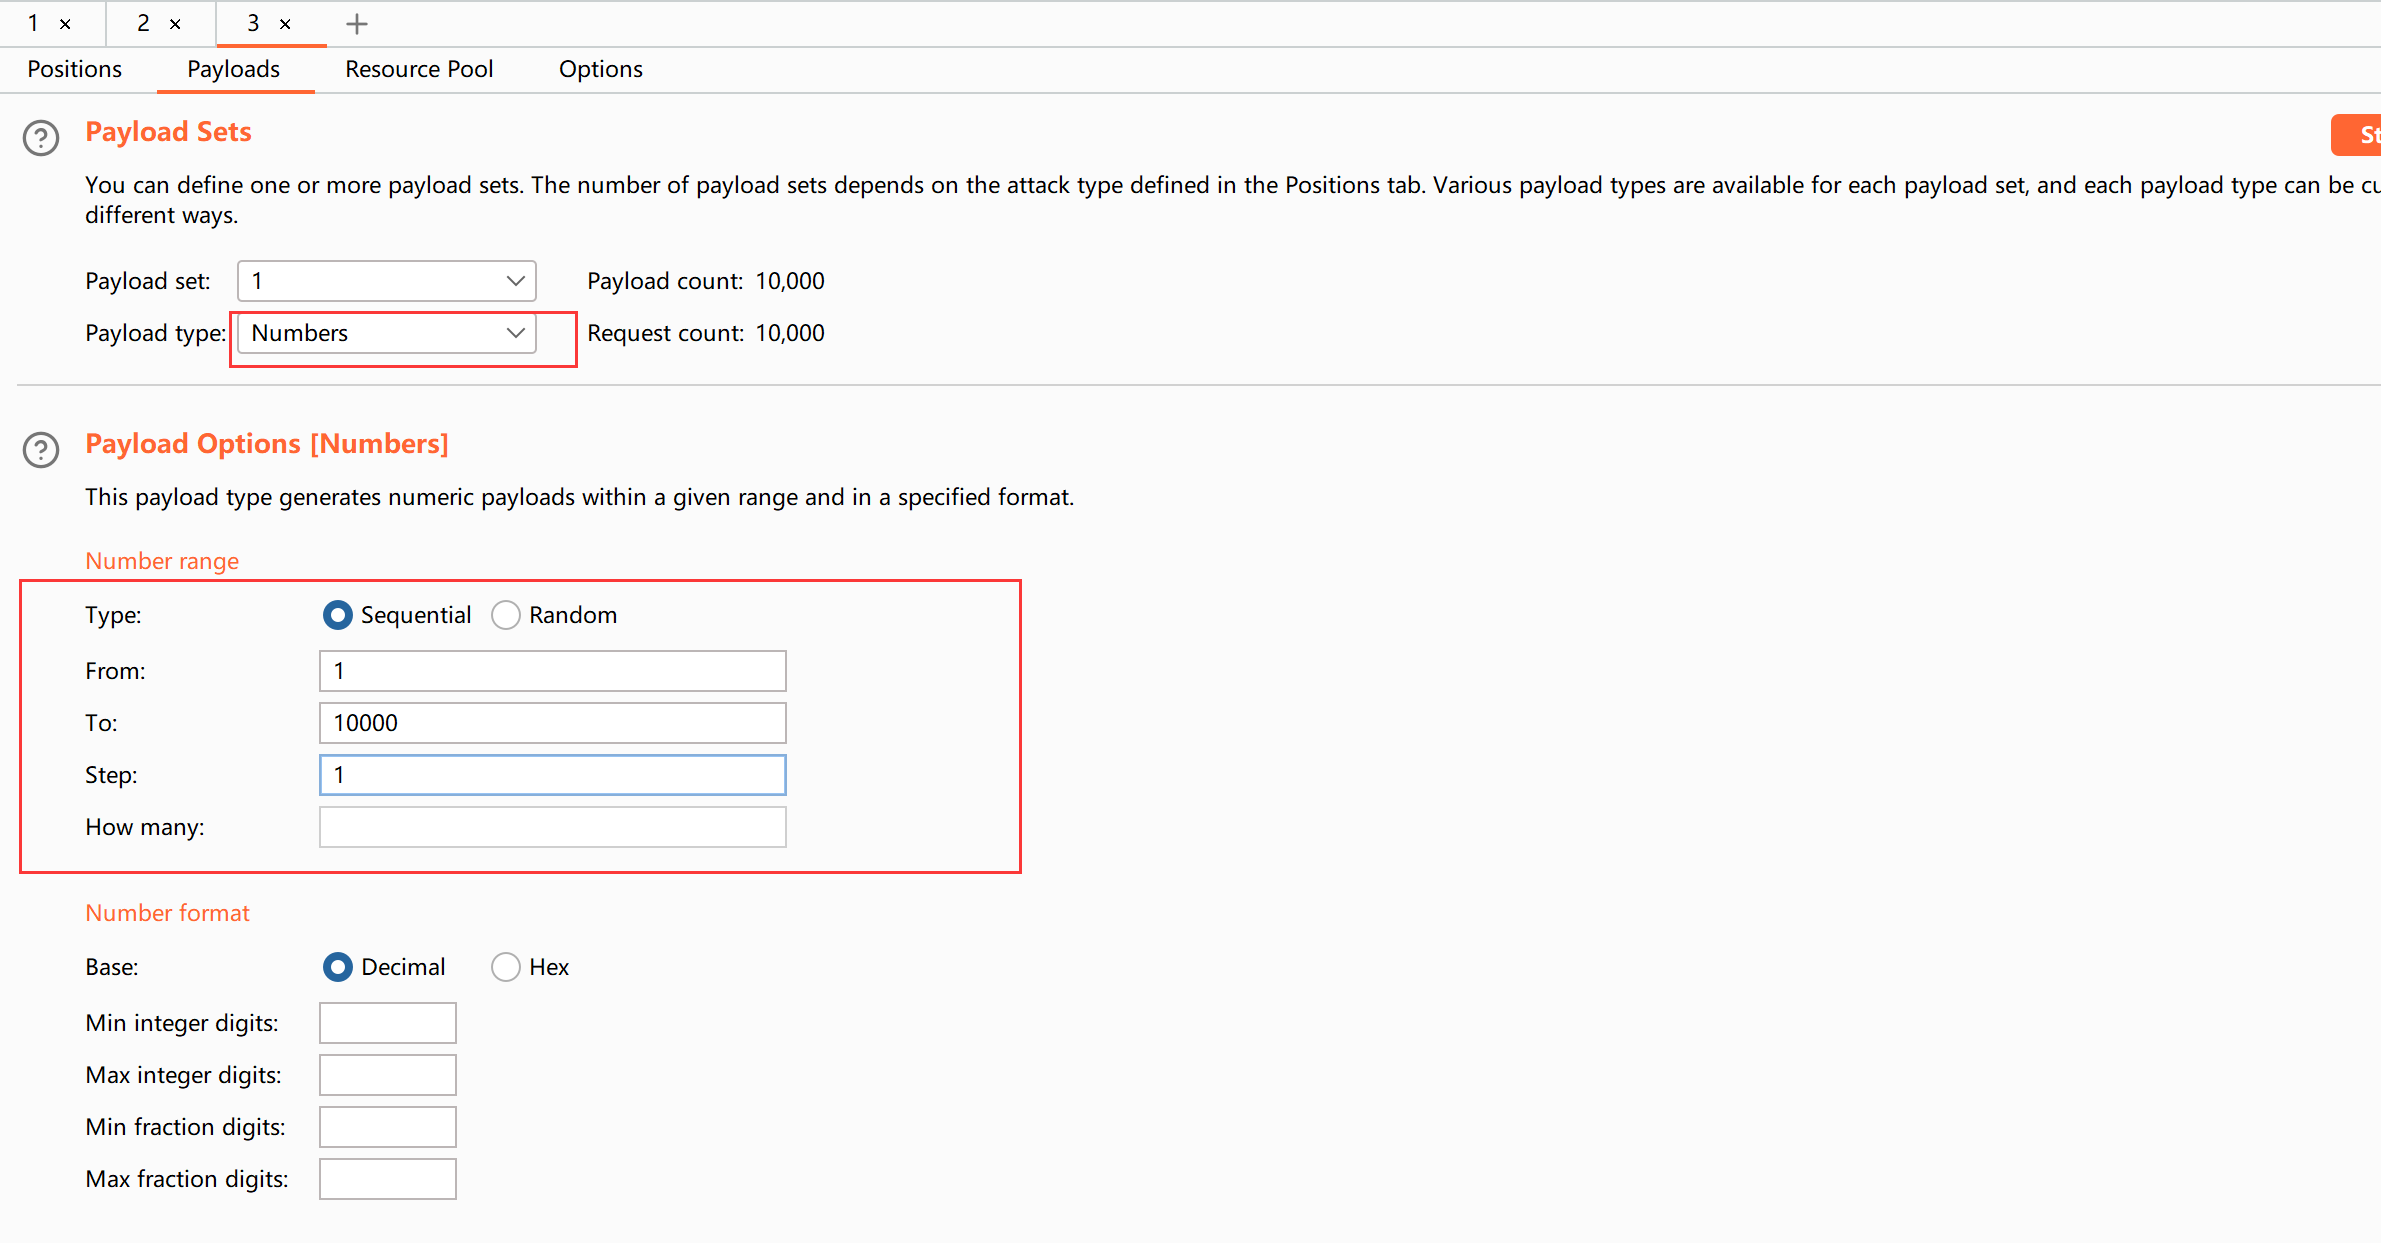Switch to attack tab 1
Image resolution: width=2381 pixels, height=1243 pixels.
33,23
